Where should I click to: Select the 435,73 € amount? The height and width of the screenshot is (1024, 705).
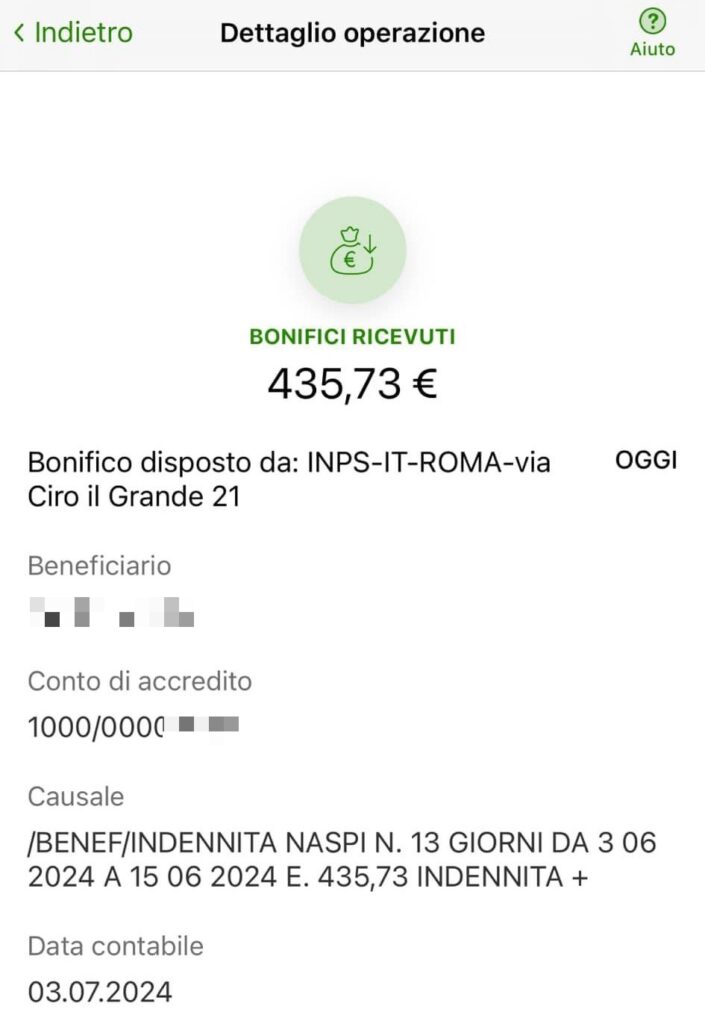pyautogui.click(x=352, y=383)
